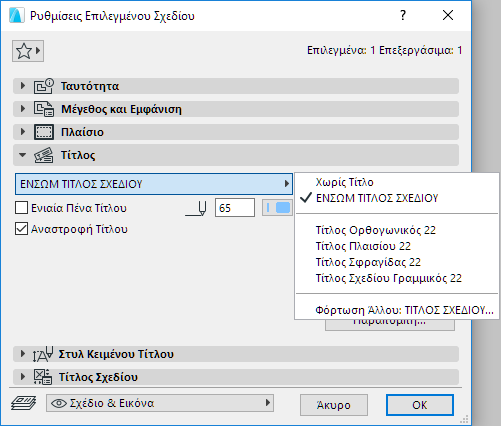
Task: Uncheck the Αναστροφή Τίτλου checkbox
Action: (21, 229)
